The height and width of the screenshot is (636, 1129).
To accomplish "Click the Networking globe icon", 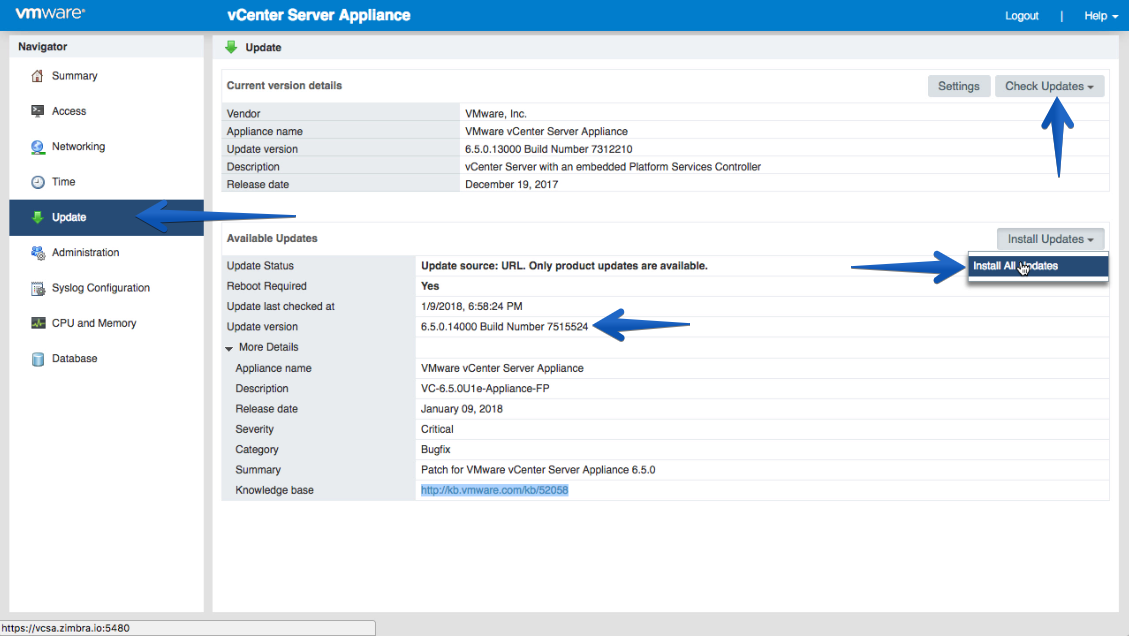I will (37, 147).
